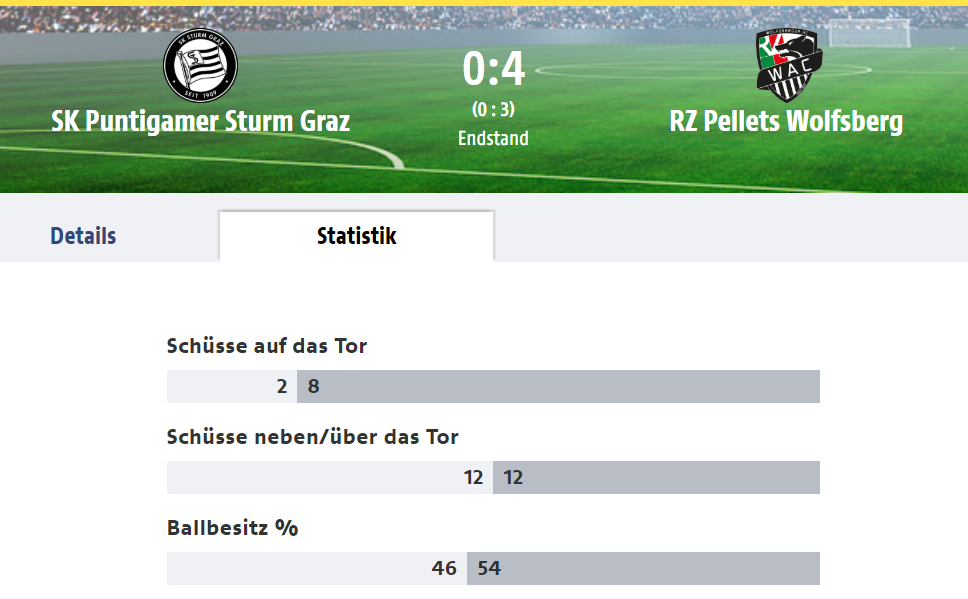968x599 pixels.
Task: Click the Schüsse neben/über das Tor heading
Action: (312, 437)
